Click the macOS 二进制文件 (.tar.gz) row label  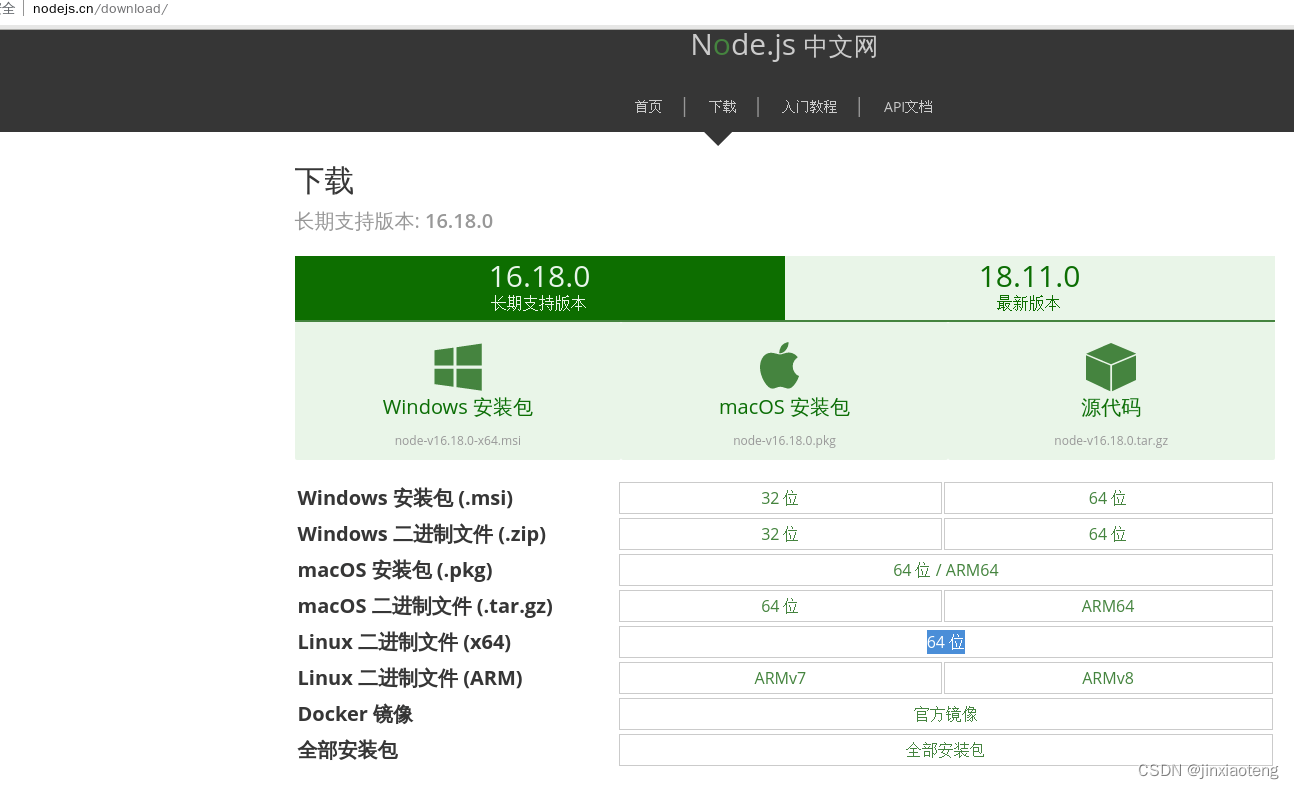(x=425, y=606)
